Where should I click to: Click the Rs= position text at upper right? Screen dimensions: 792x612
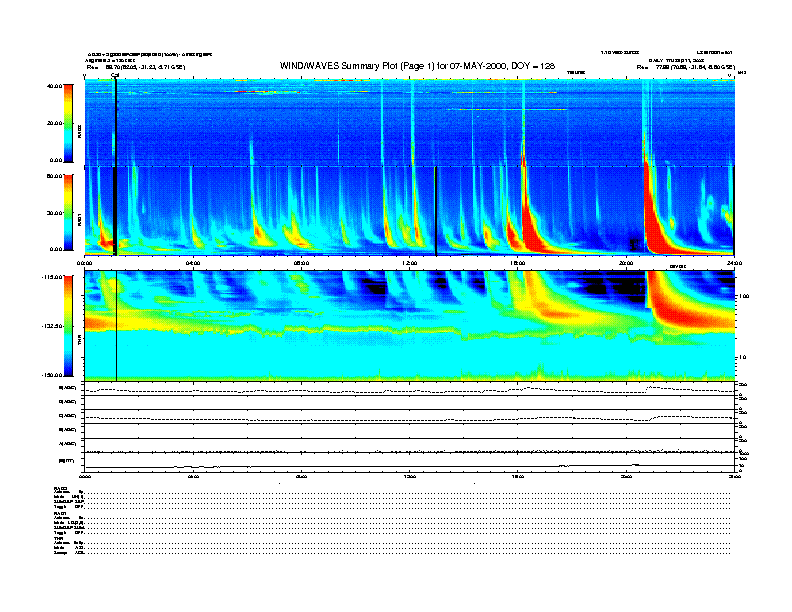click(x=685, y=67)
